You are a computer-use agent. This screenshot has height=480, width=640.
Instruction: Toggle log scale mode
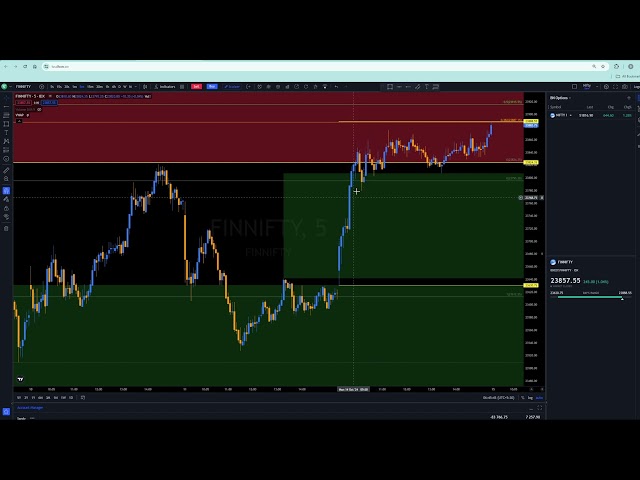[x=530, y=398]
